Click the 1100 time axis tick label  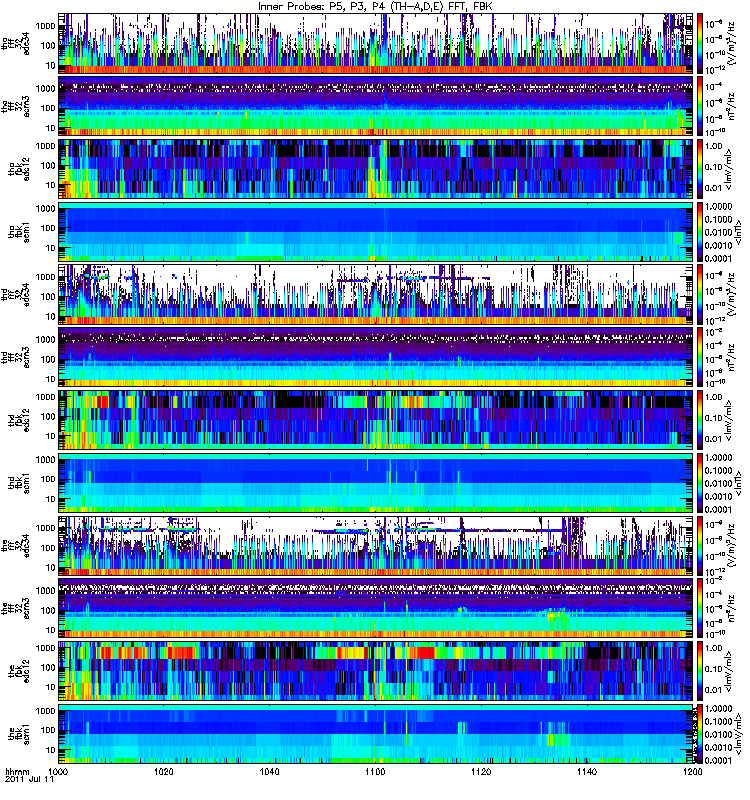click(375, 772)
